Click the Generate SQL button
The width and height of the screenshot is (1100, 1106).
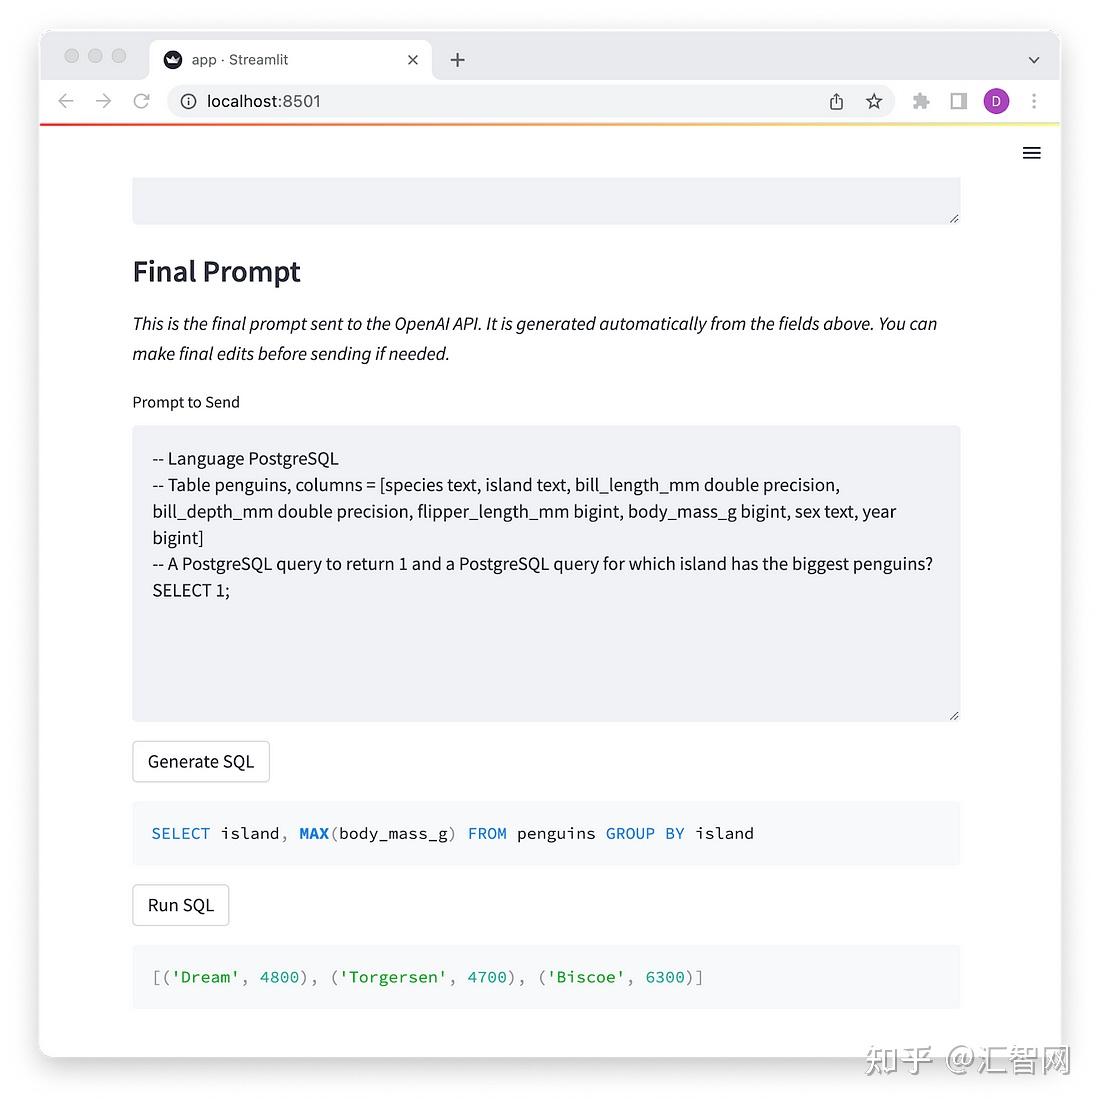(201, 762)
